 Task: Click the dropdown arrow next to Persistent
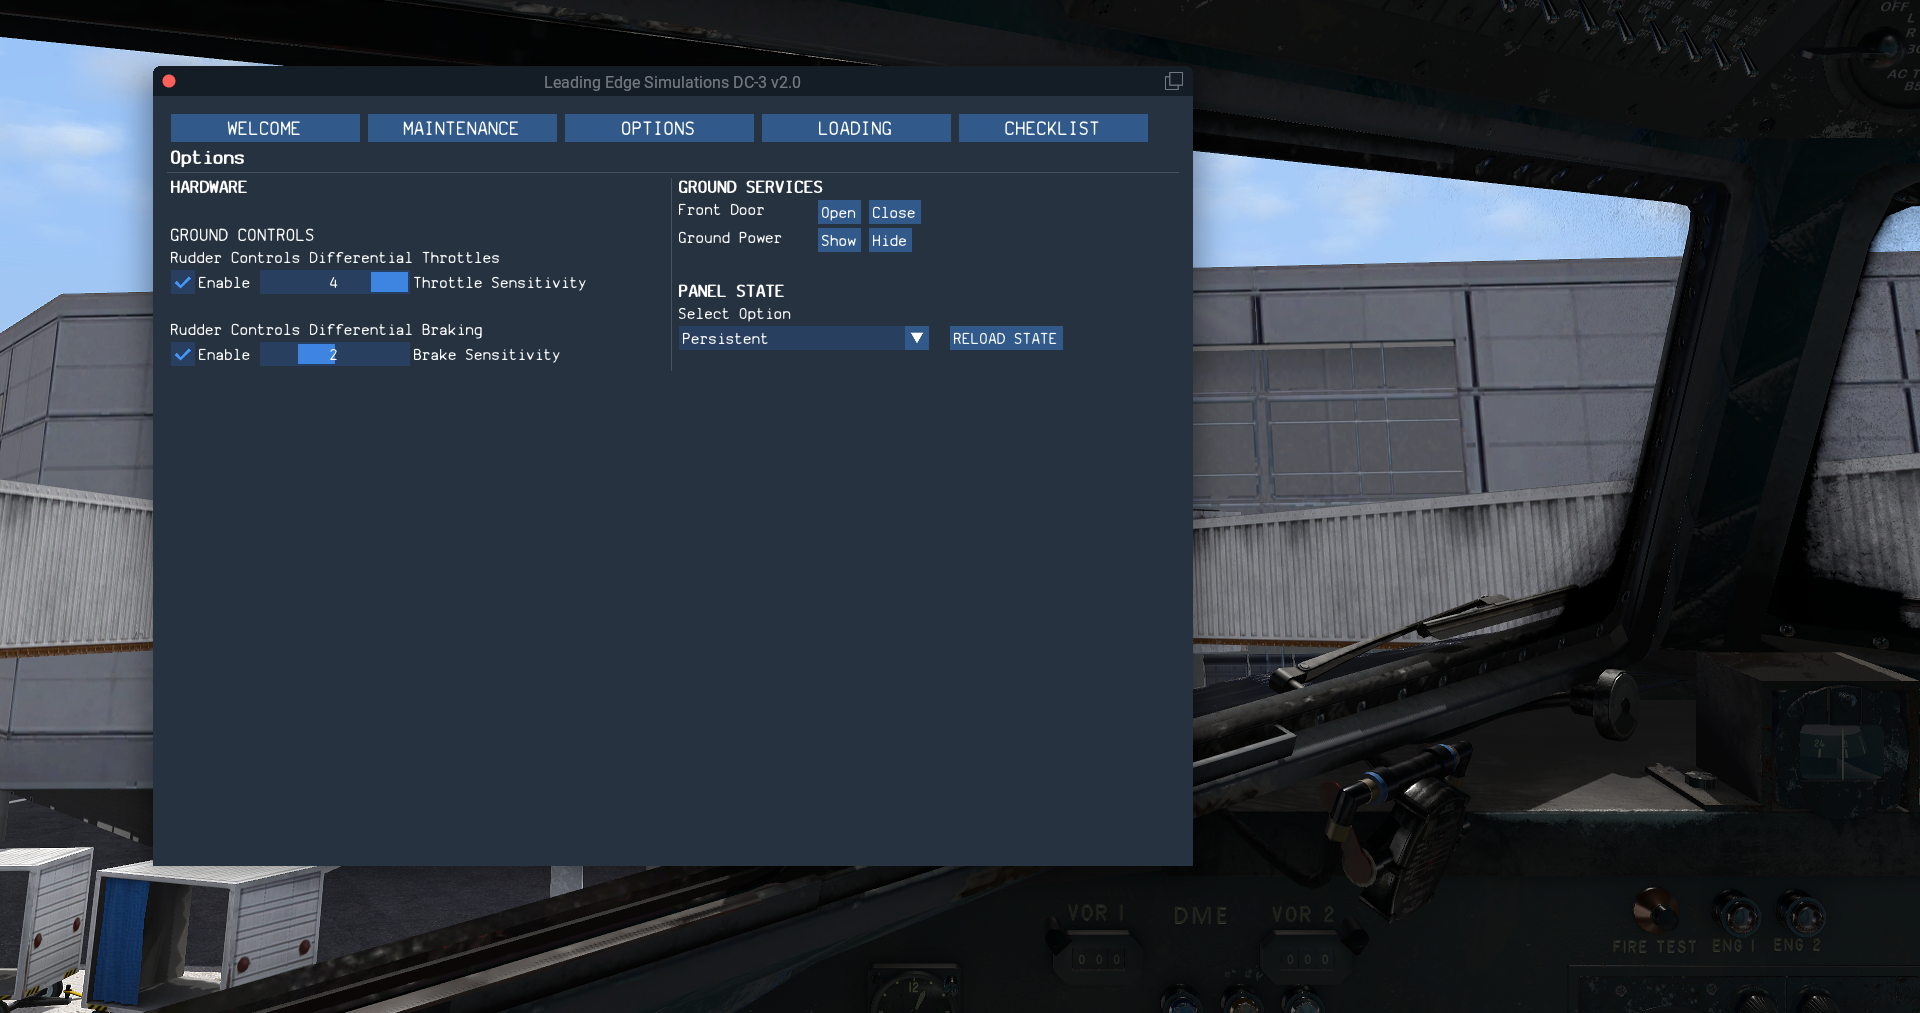(917, 339)
